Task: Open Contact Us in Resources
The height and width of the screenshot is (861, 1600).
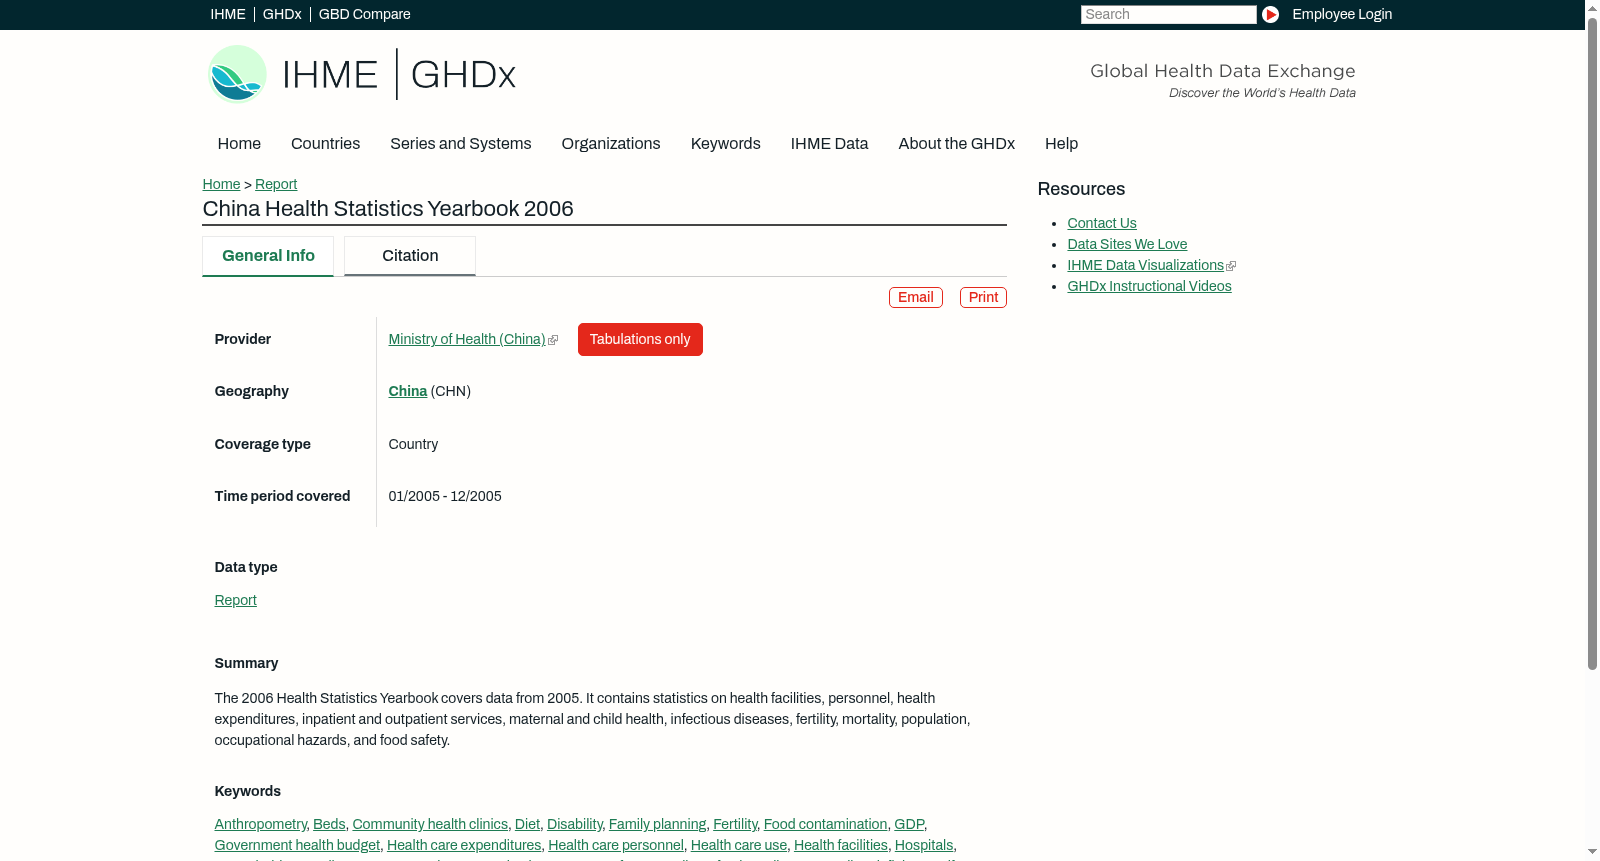Action: [x=1102, y=223]
